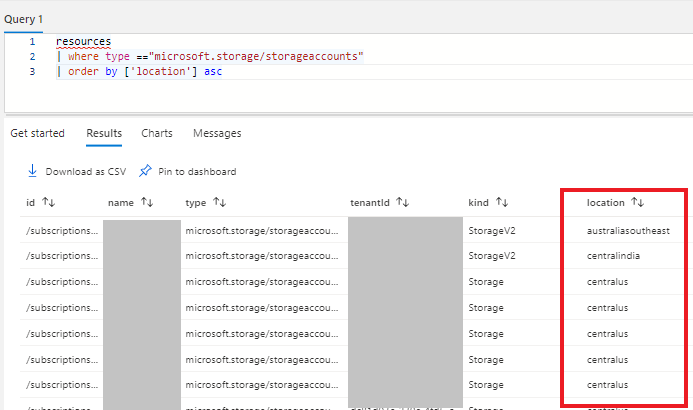Show the Messages tab
This screenshot has height=410, width=693.
[x=217, y=133]
